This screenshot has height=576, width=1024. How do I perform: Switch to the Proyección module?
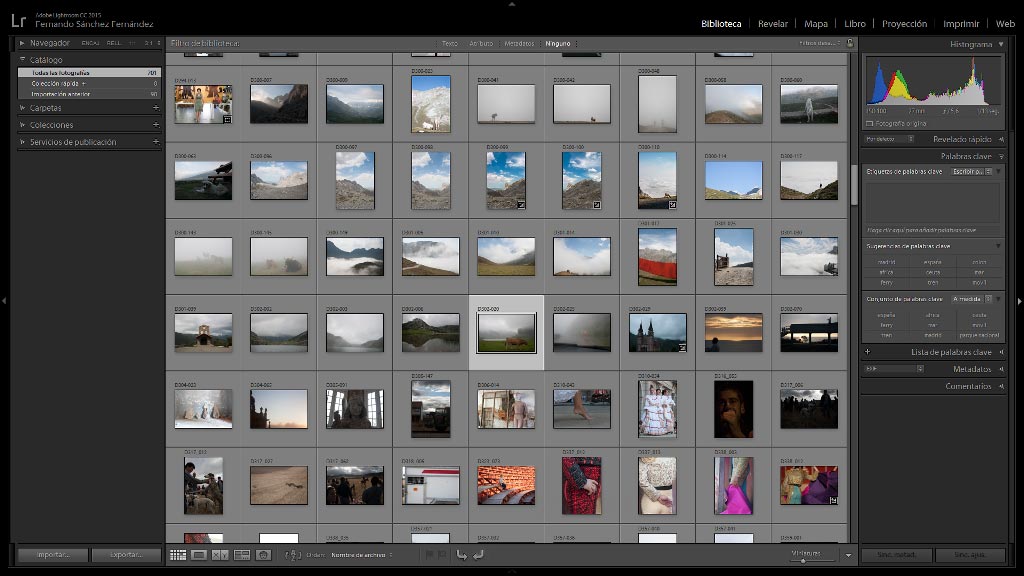tap(904, 24)
